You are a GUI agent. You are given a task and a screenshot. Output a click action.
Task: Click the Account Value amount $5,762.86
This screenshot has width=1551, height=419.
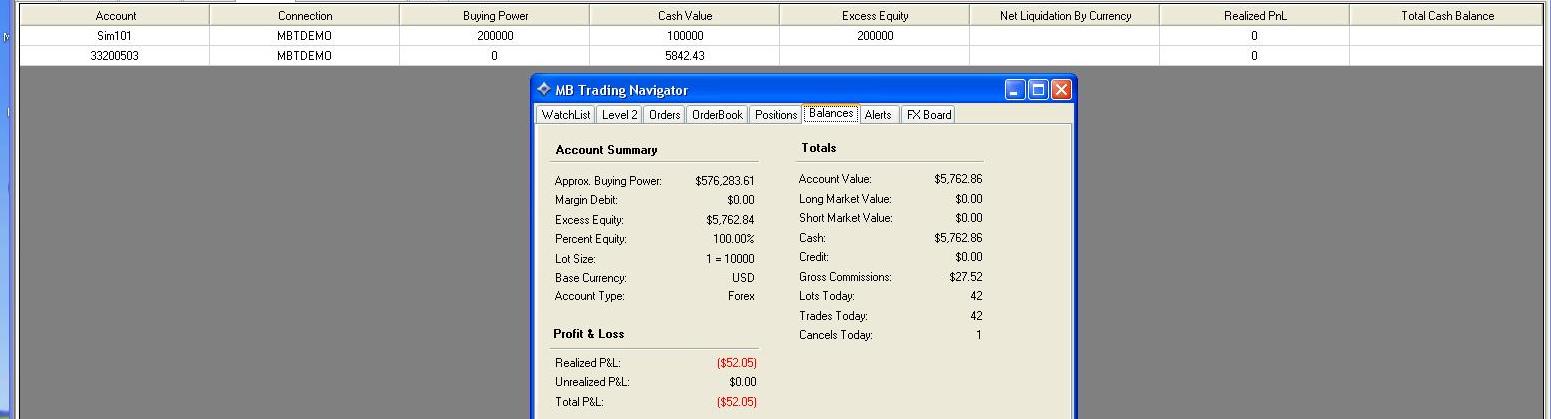958,179
